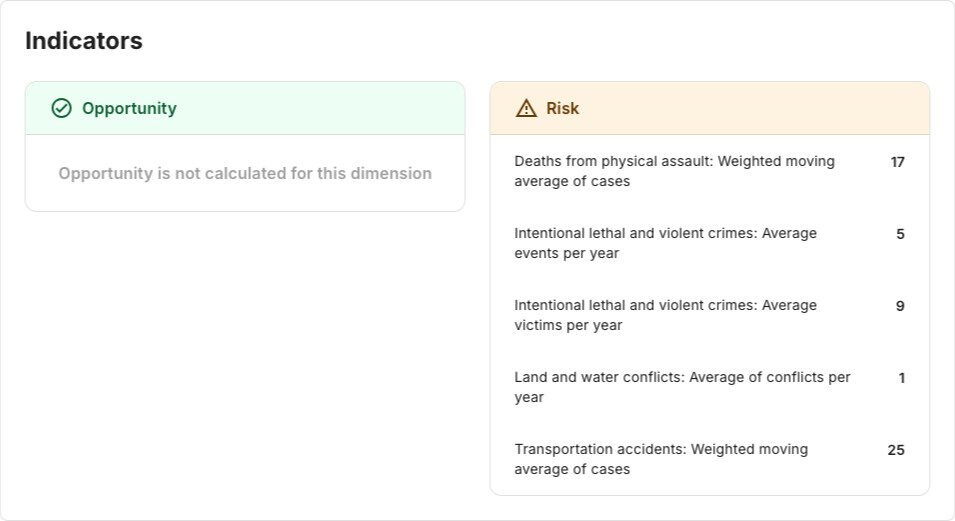The width and height of the screenshot is (955, 521).
Task: Click the 'Opportunity is not calculated' message
Action: [245, 173]
